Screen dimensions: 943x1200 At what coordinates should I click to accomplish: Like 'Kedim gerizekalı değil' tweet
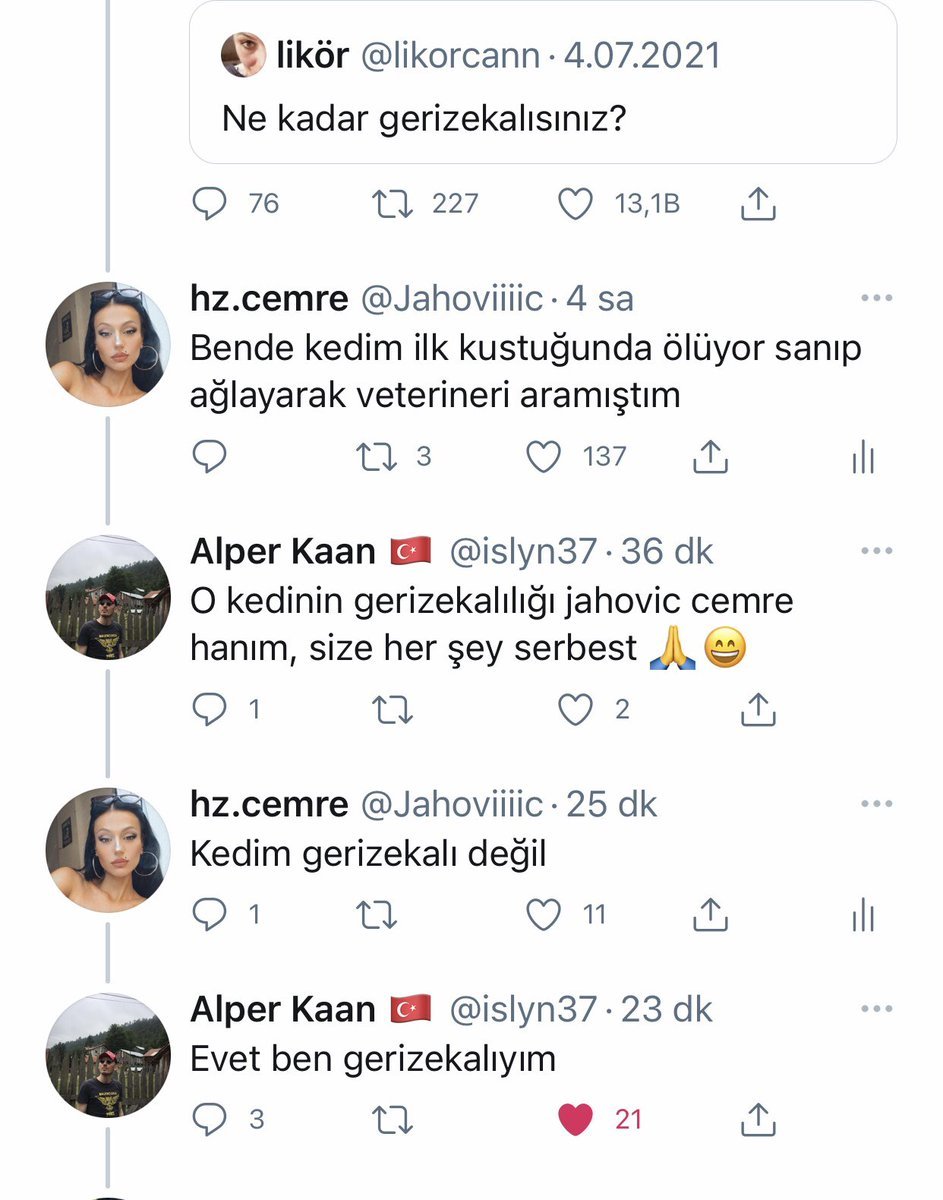[544, 914]
